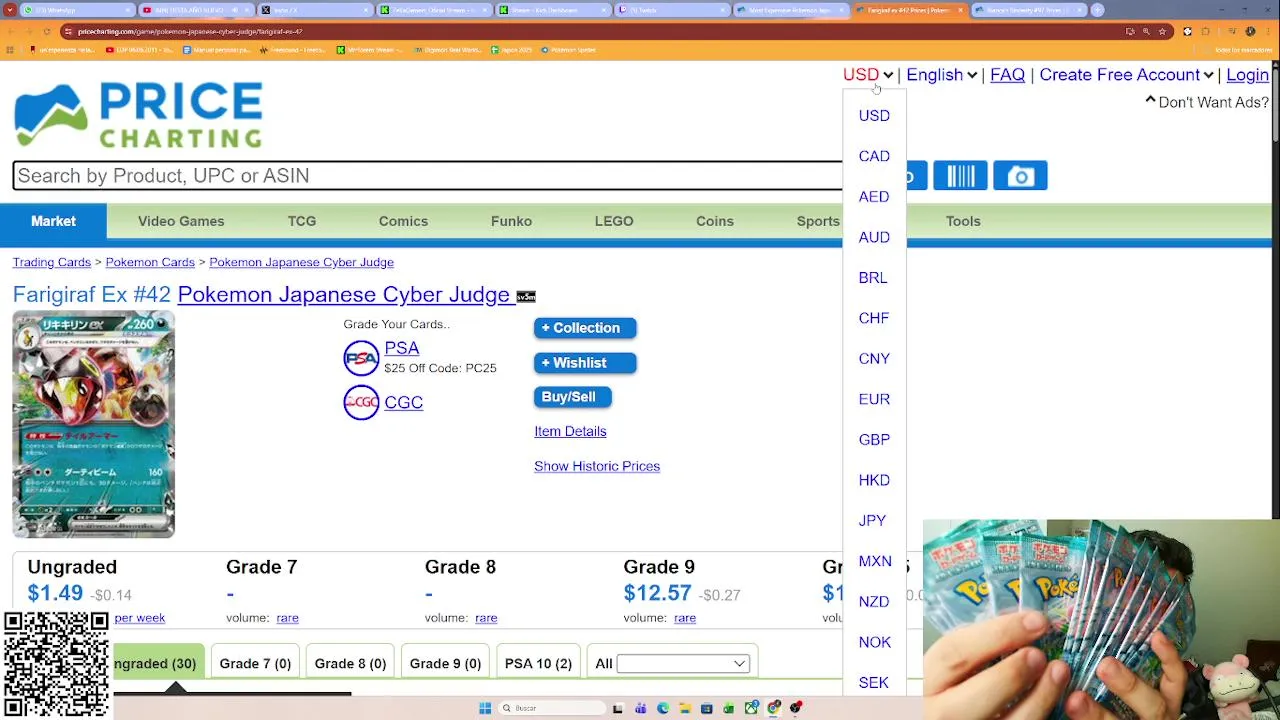Open the Item Details link

[570, 431]
